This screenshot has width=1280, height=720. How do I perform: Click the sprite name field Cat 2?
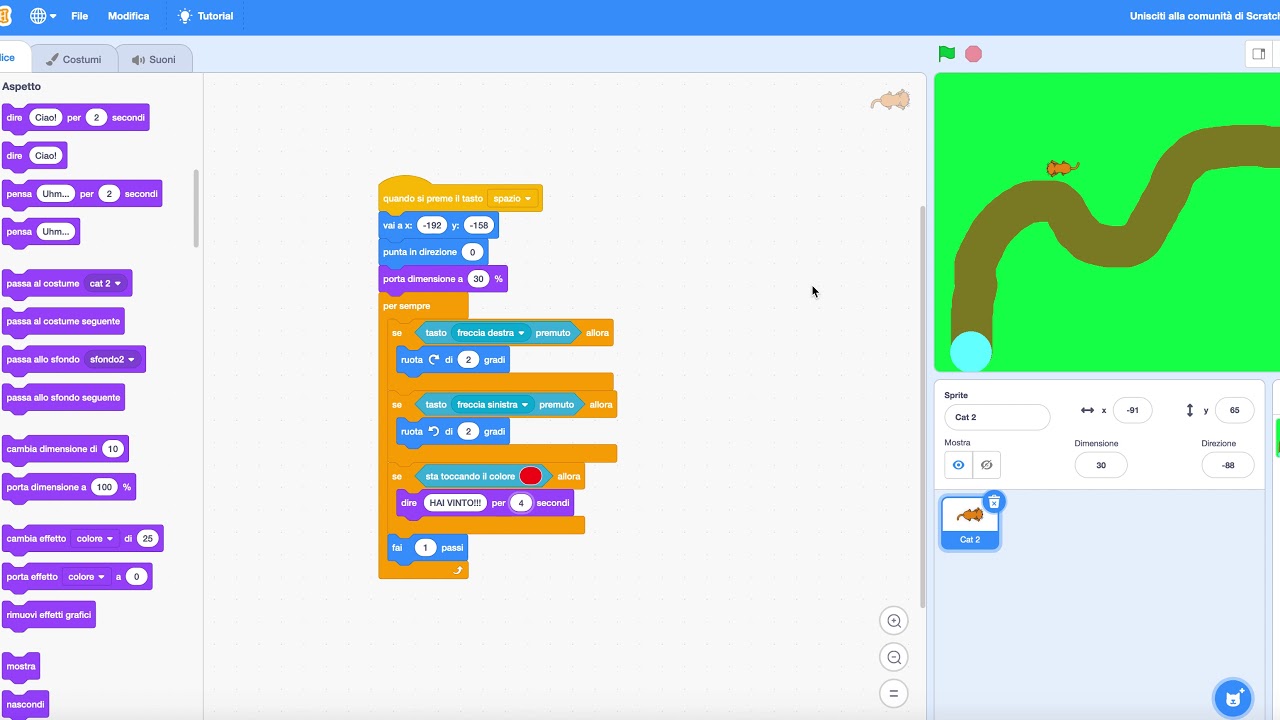[x=997, y=417]
